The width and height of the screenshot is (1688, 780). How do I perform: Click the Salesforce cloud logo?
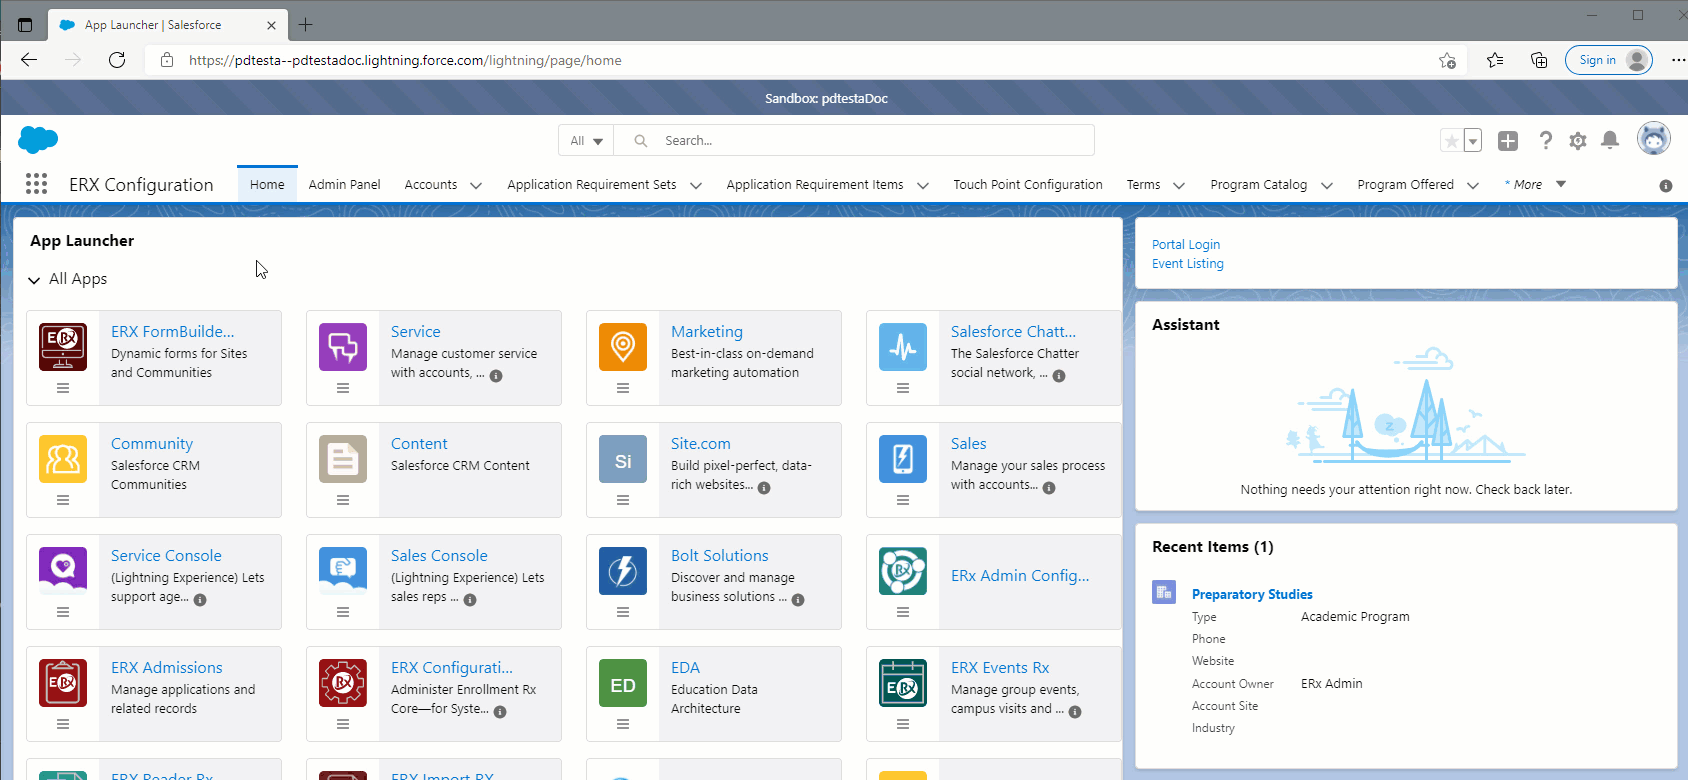[x=38, y=140]
